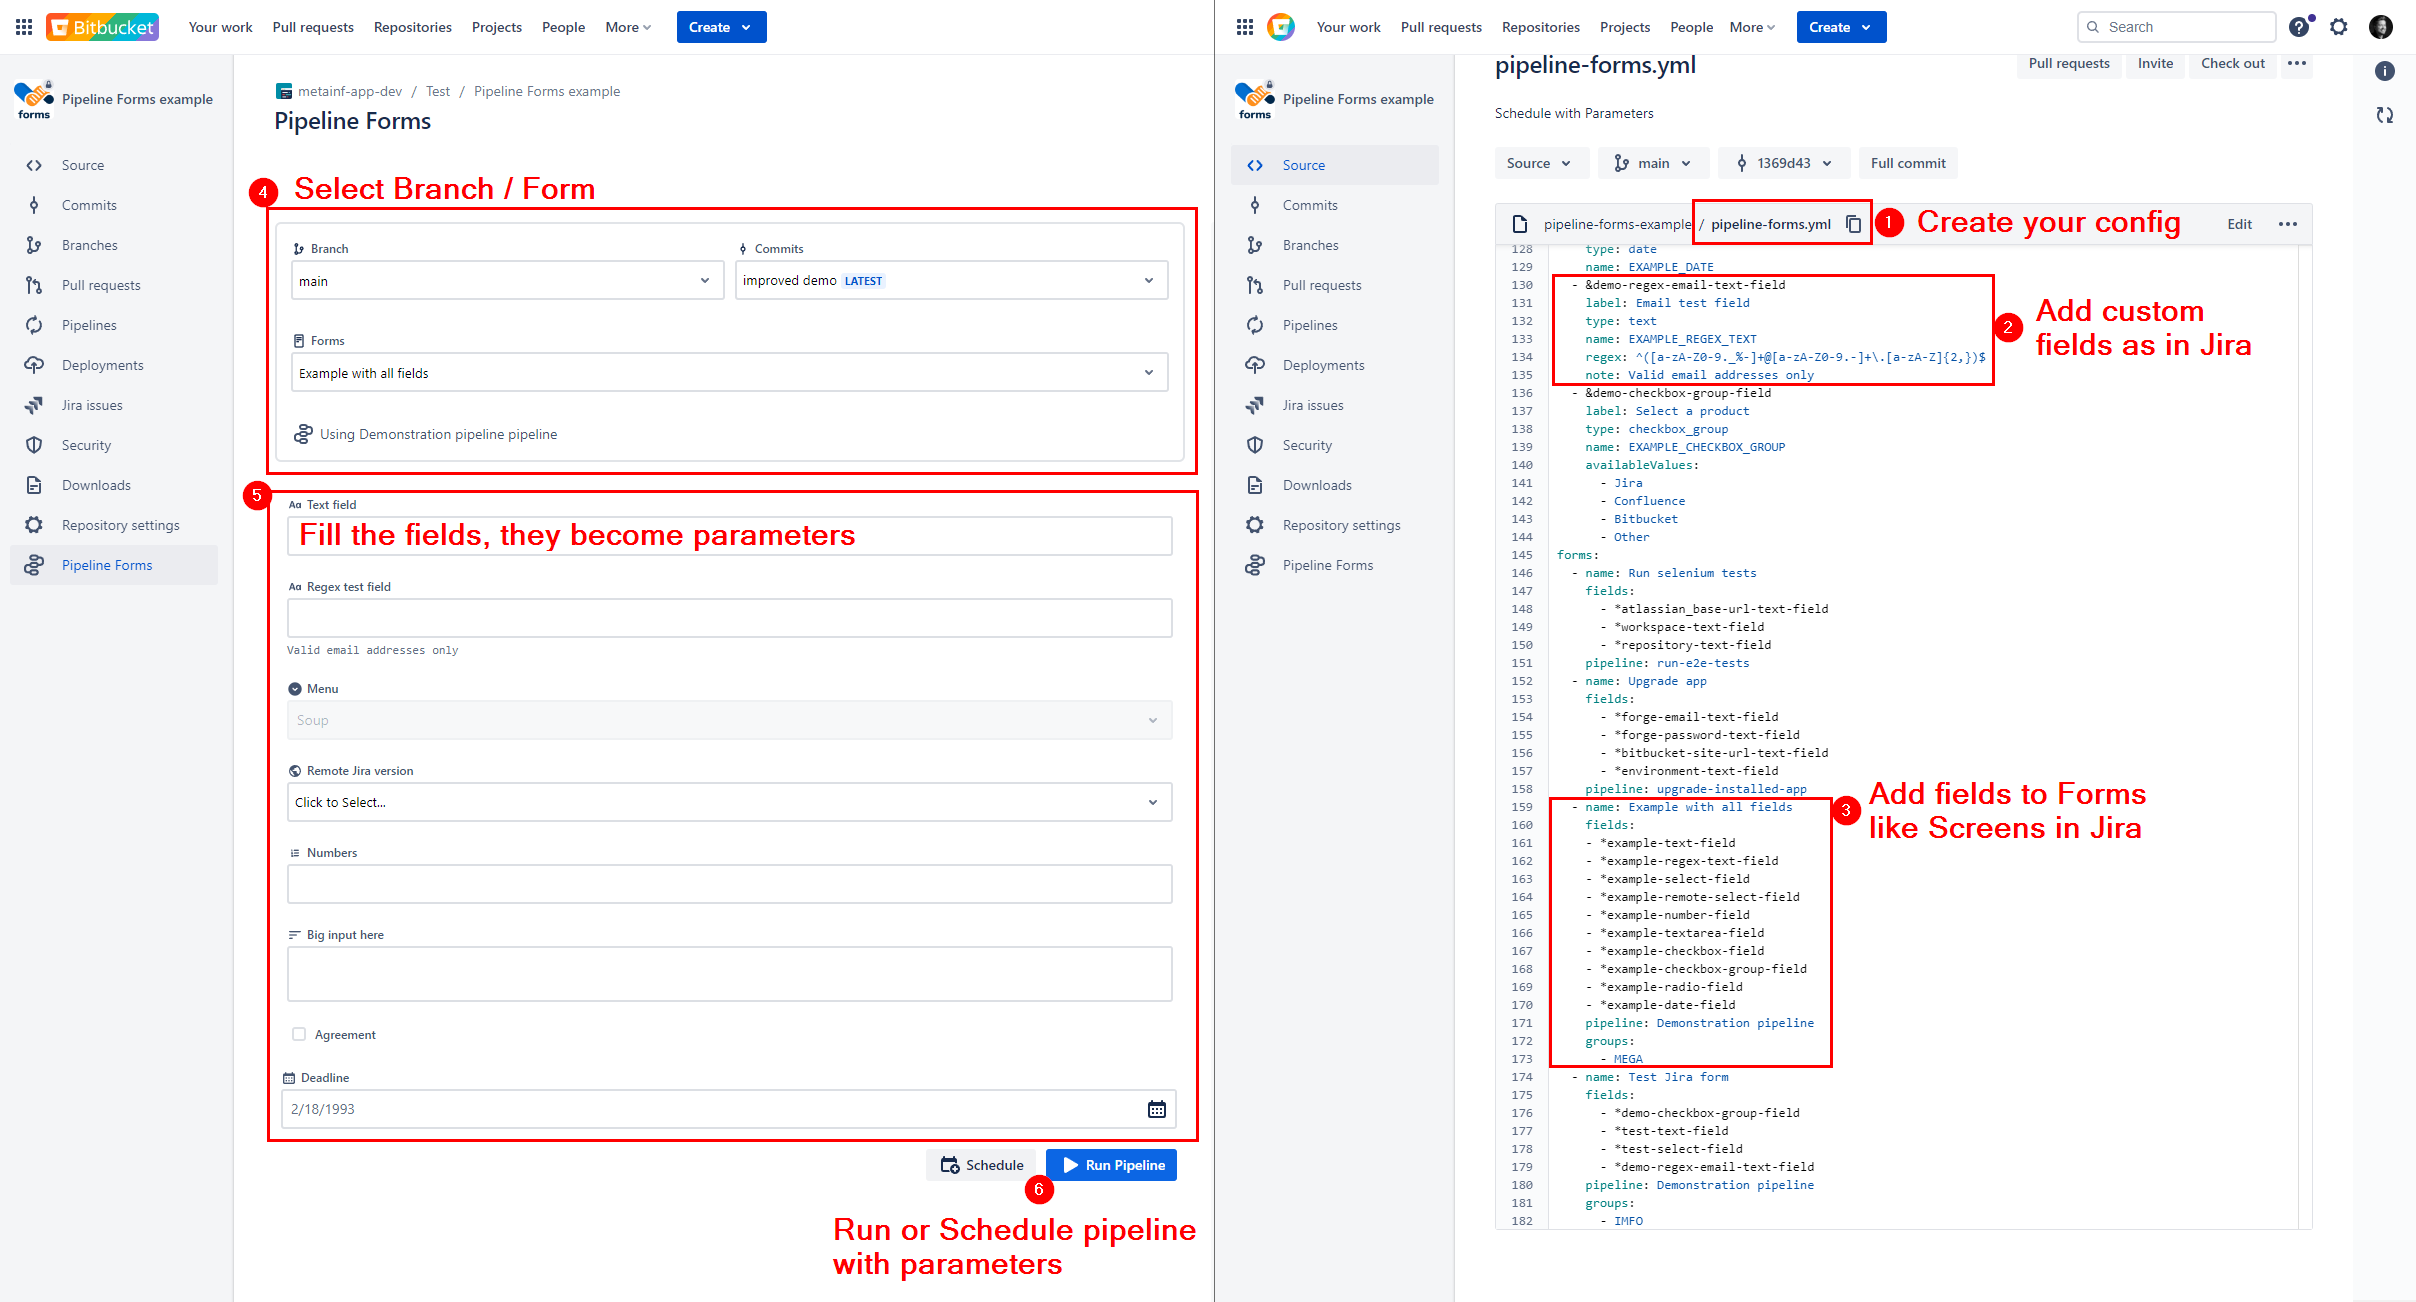Click the Schedule button
Screen dimensions: 2416x1302
point(982,1165)
